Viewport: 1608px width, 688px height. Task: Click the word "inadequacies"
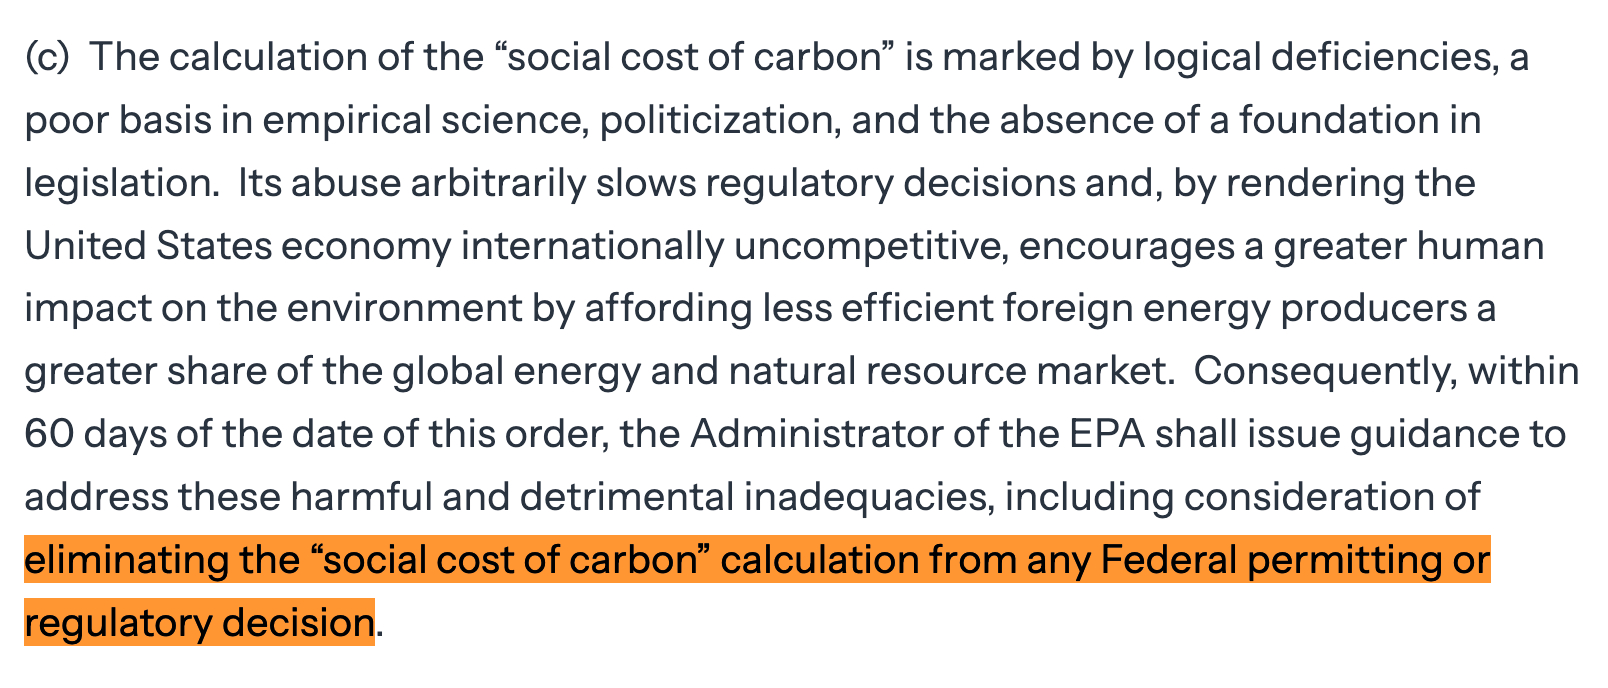point(867,497)
